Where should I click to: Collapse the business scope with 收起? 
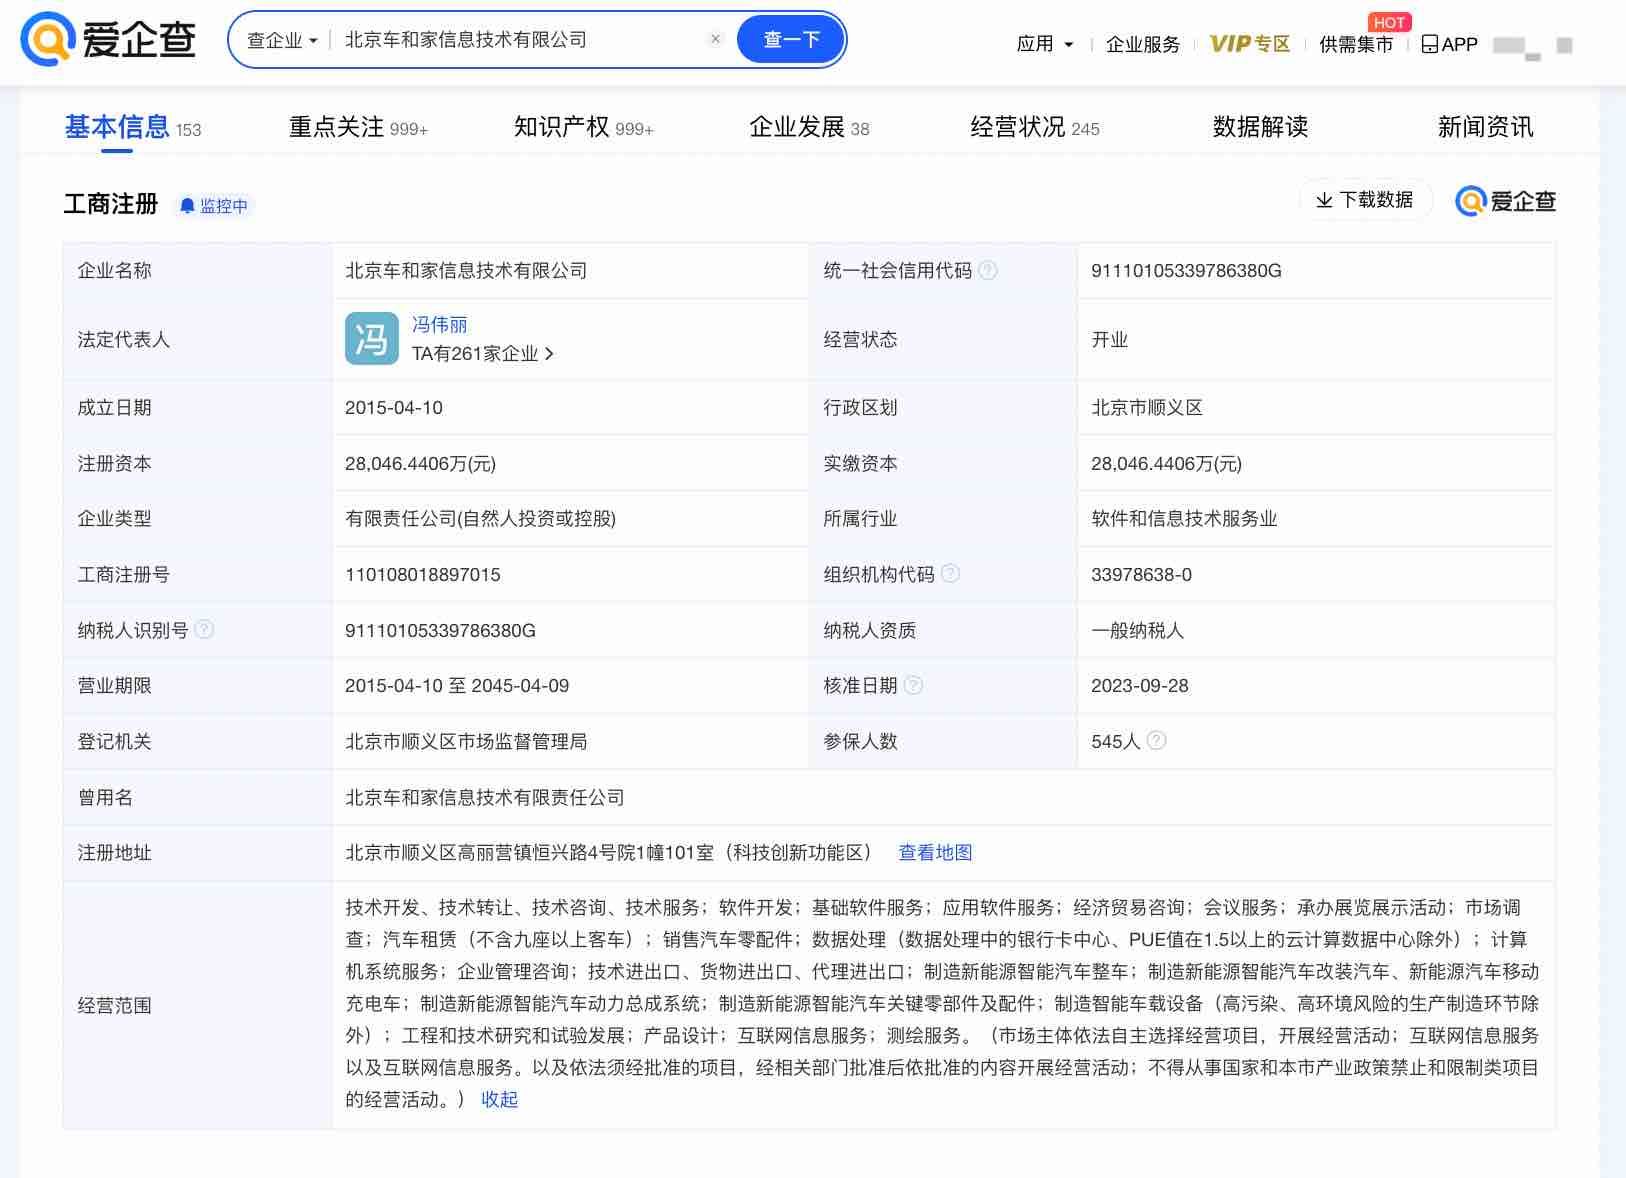pos(499,1100)
